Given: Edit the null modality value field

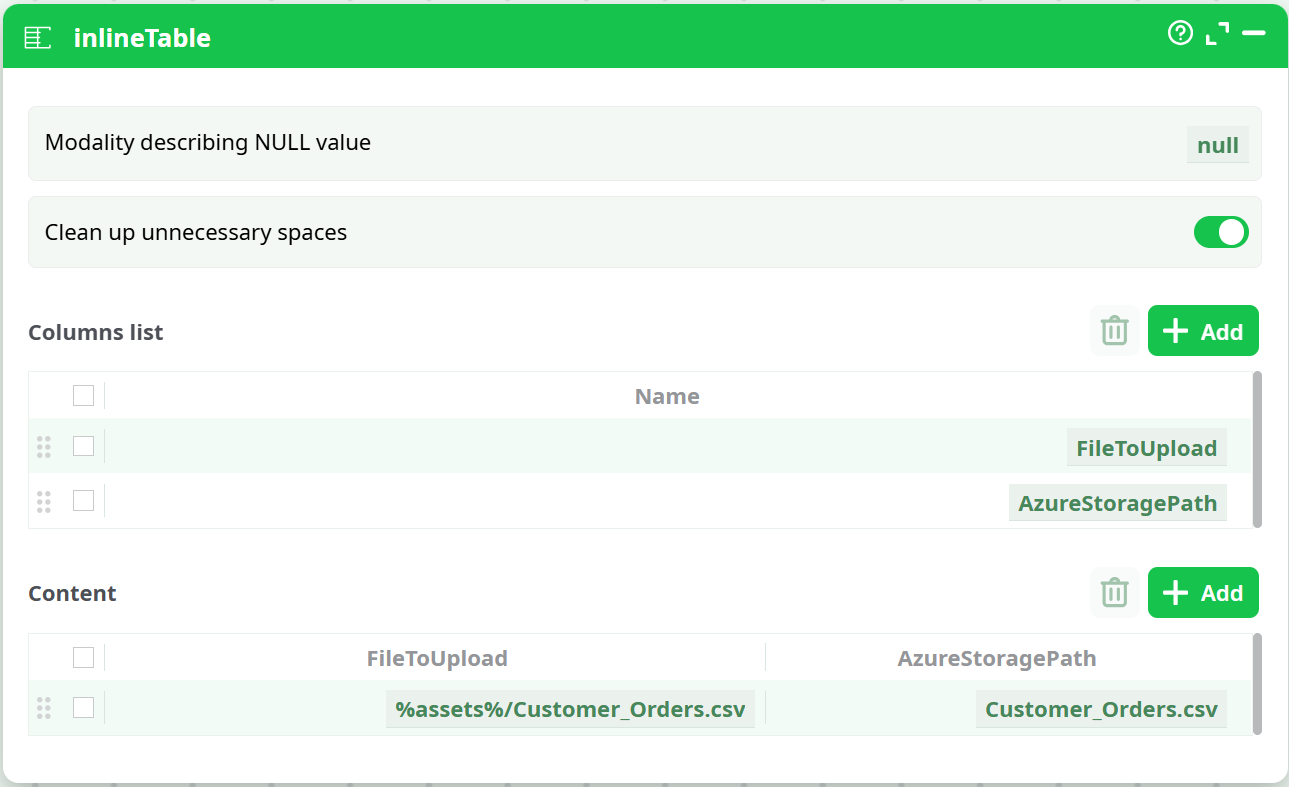Looking at the screenshot, I should (x=1217, y=145).
